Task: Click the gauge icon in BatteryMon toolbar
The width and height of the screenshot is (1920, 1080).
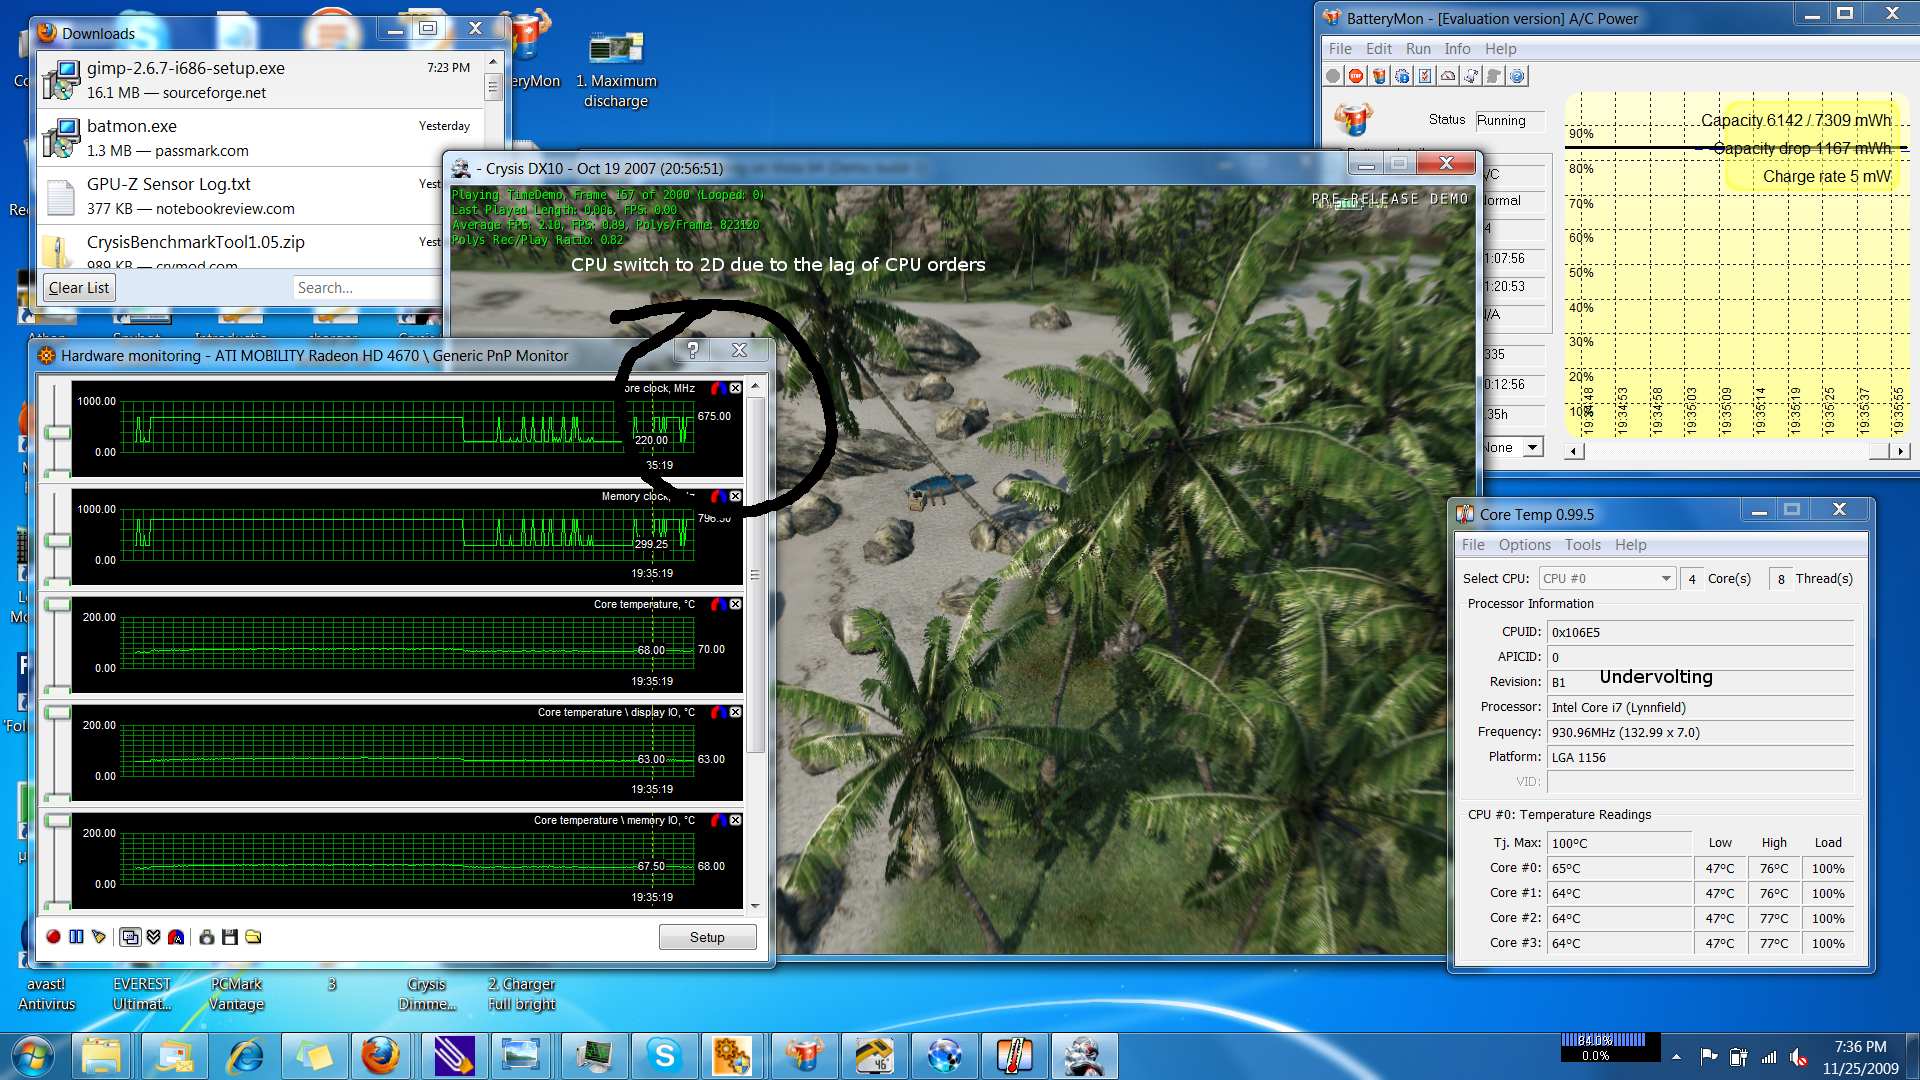Action: (x=1448, y=76)
